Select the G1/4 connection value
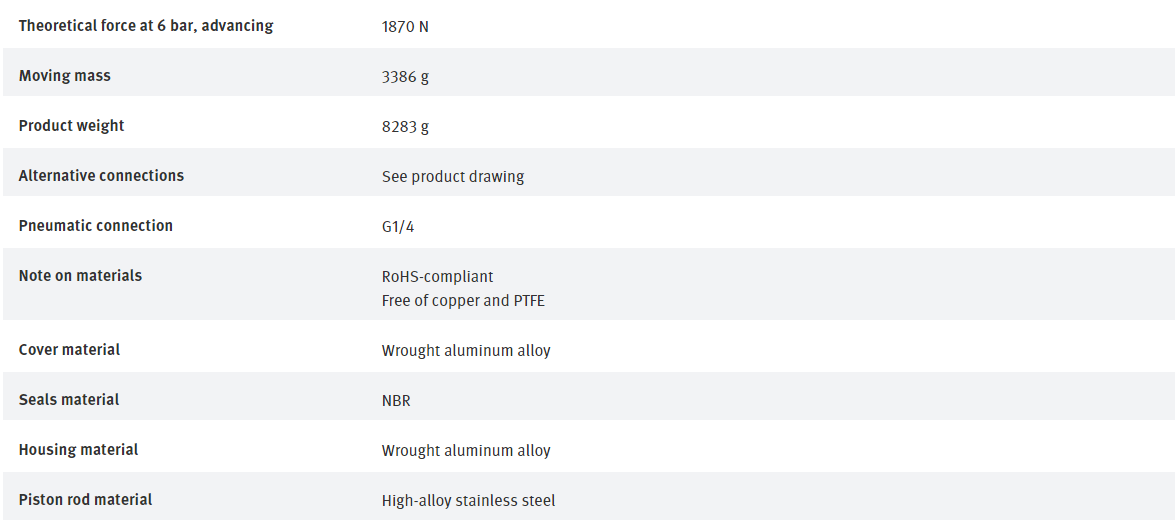This screenshot has height=528, width=1175. [398, 227]
